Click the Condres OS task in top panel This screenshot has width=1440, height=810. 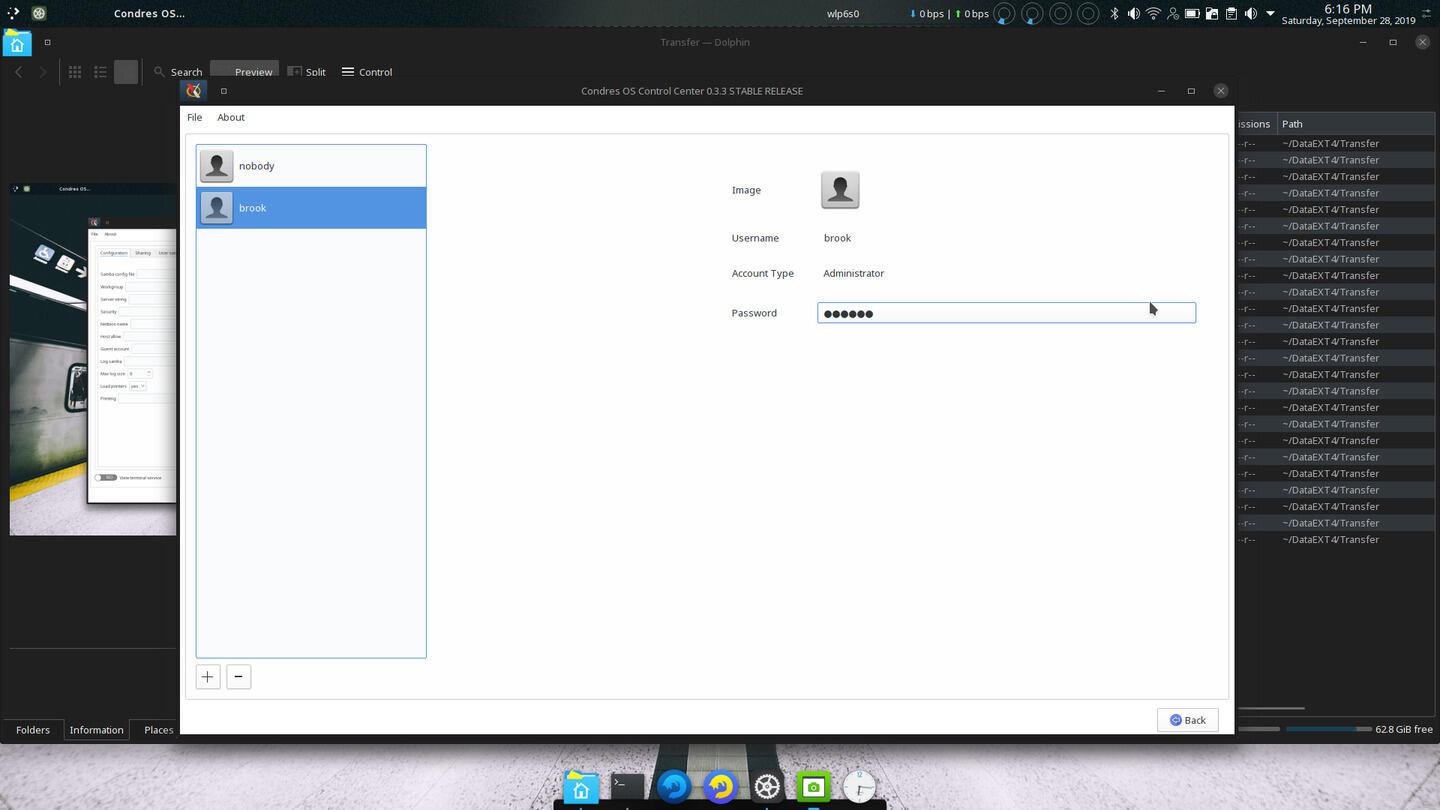tap(150, 14)
